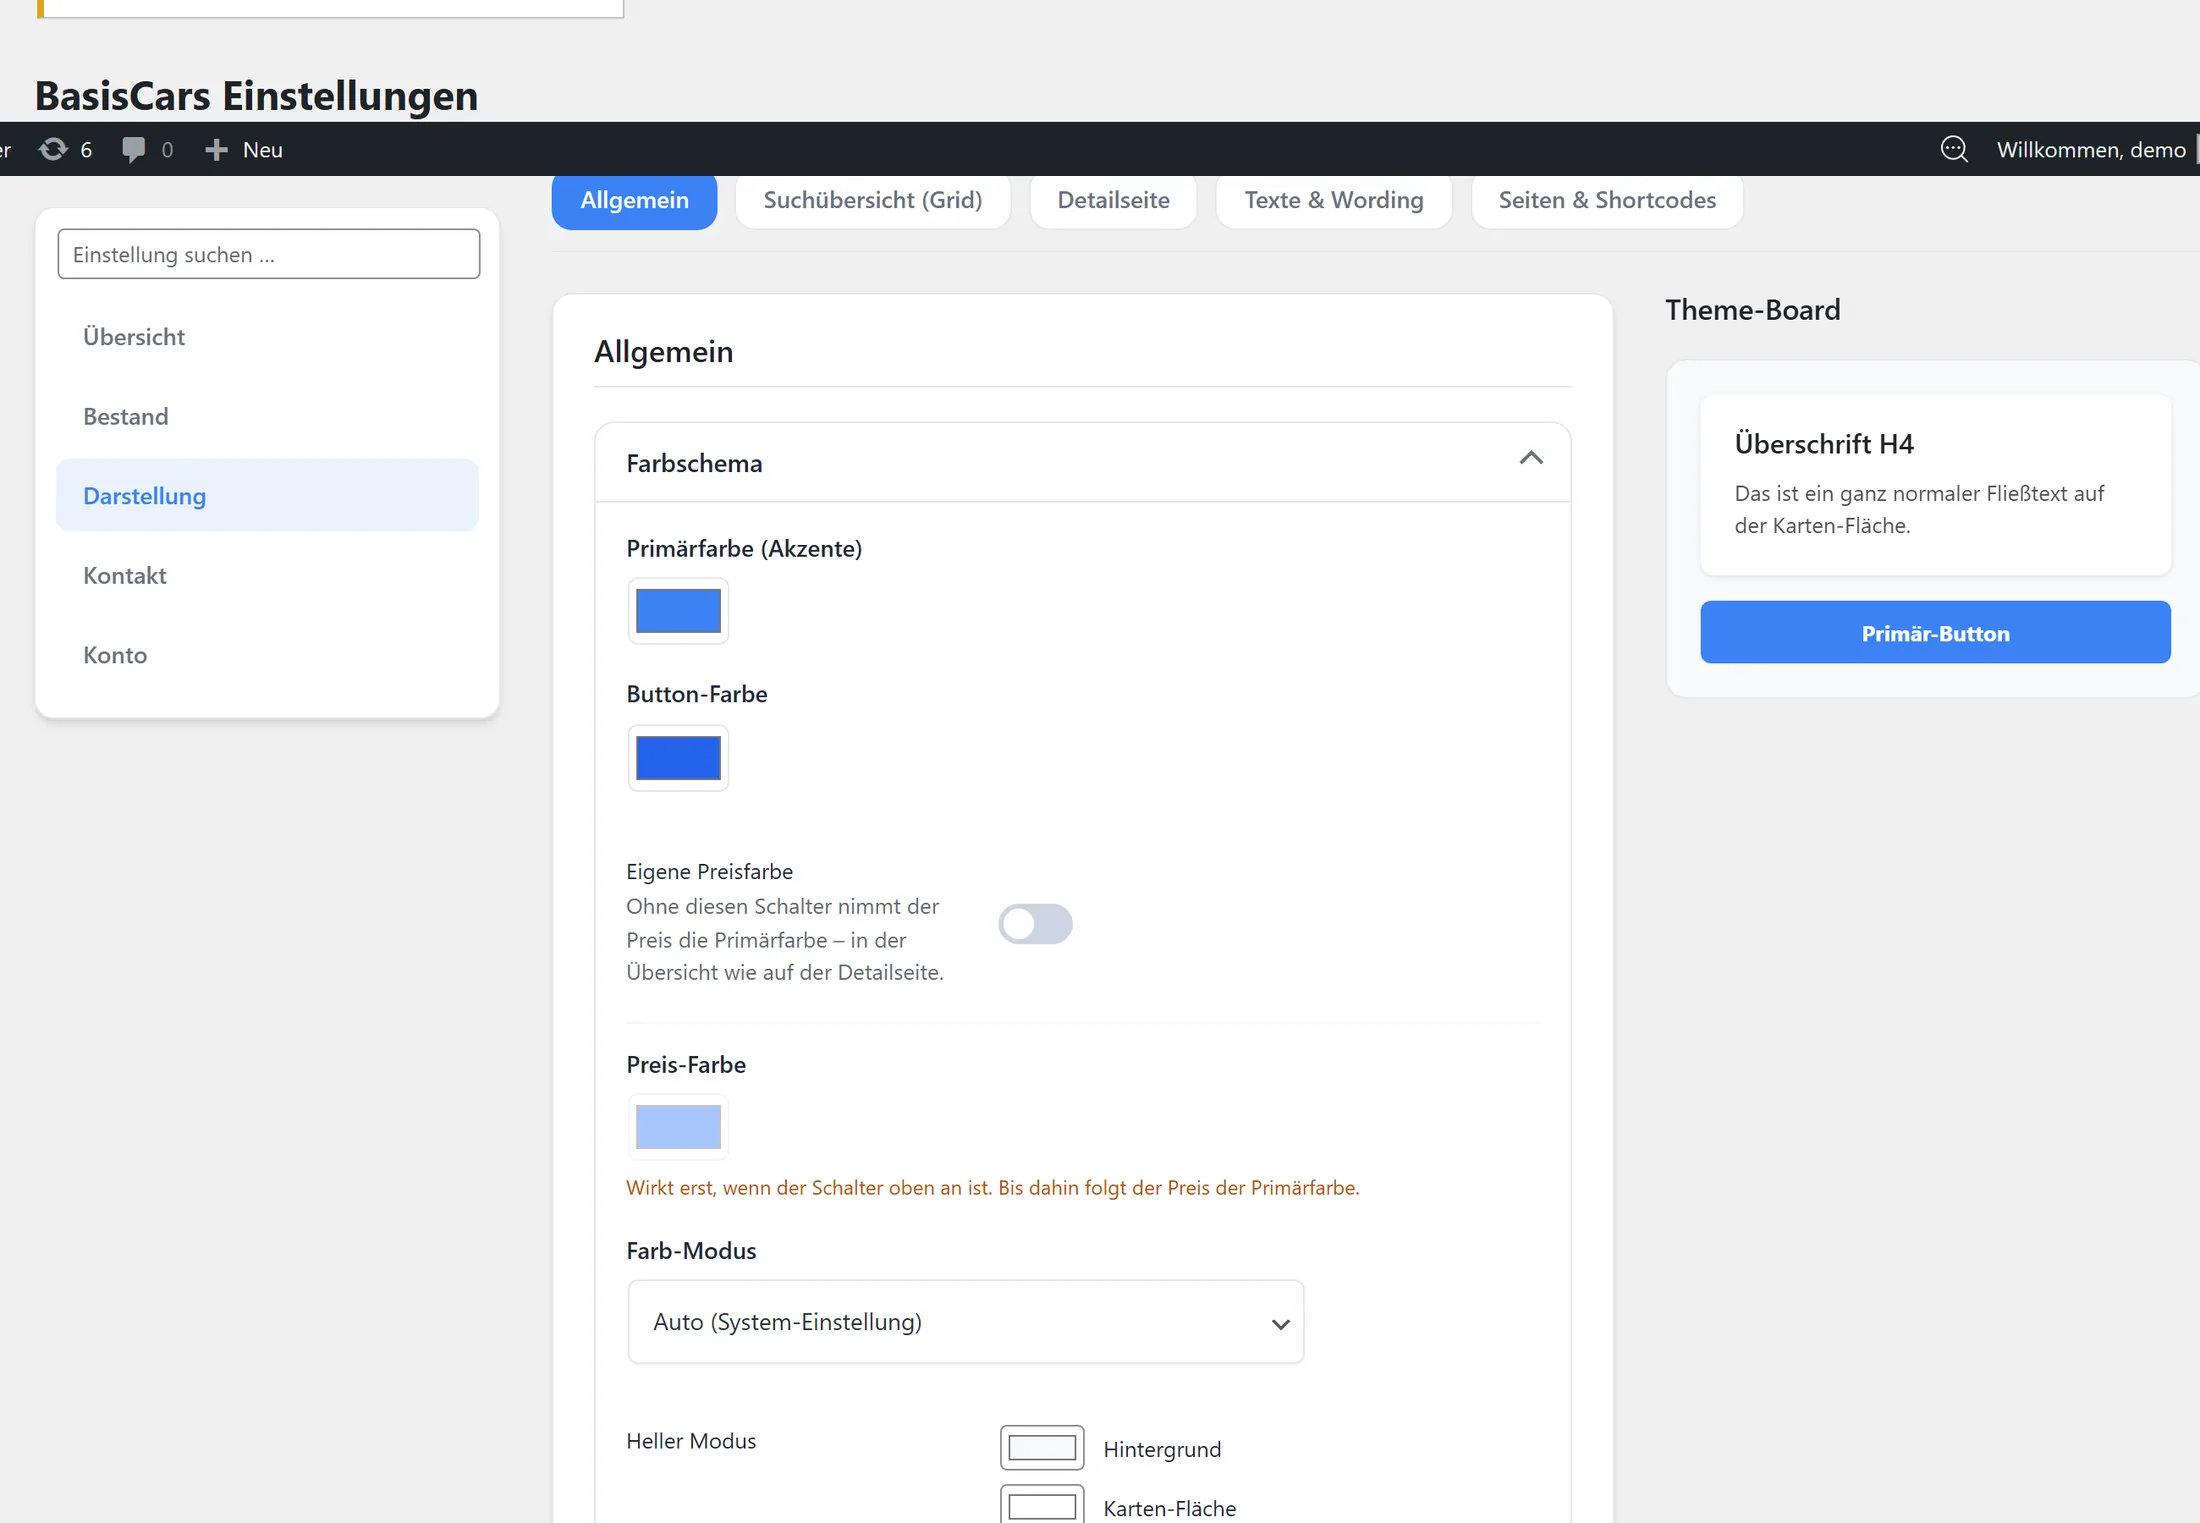Image resolution: width=2200 pixels, height=1523 pixels.
Task: Open Konto in the sidebar
Action: [267, 655]
